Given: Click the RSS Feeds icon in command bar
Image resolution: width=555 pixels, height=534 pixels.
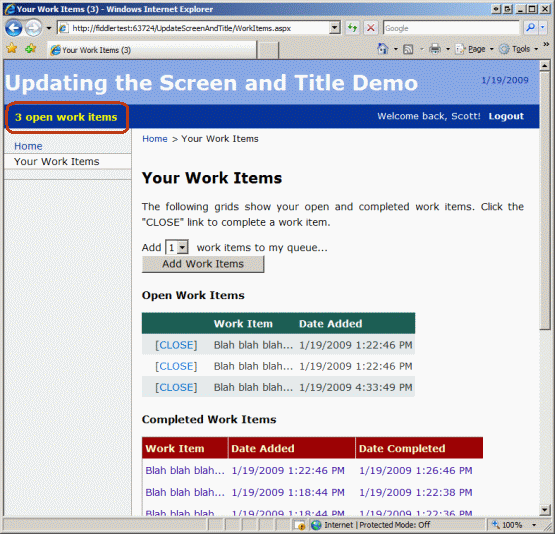Looking at the screenshot, I should pyautogui.click(x=408, y=49).
